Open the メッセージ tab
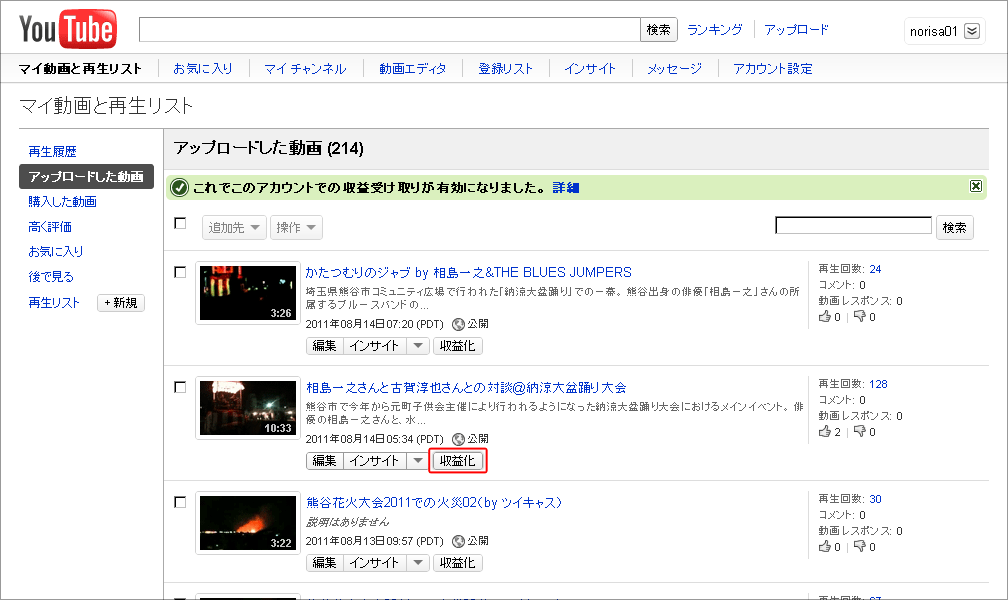The width and height of the screenshot is (1008, 600). [x=674, y=68]
